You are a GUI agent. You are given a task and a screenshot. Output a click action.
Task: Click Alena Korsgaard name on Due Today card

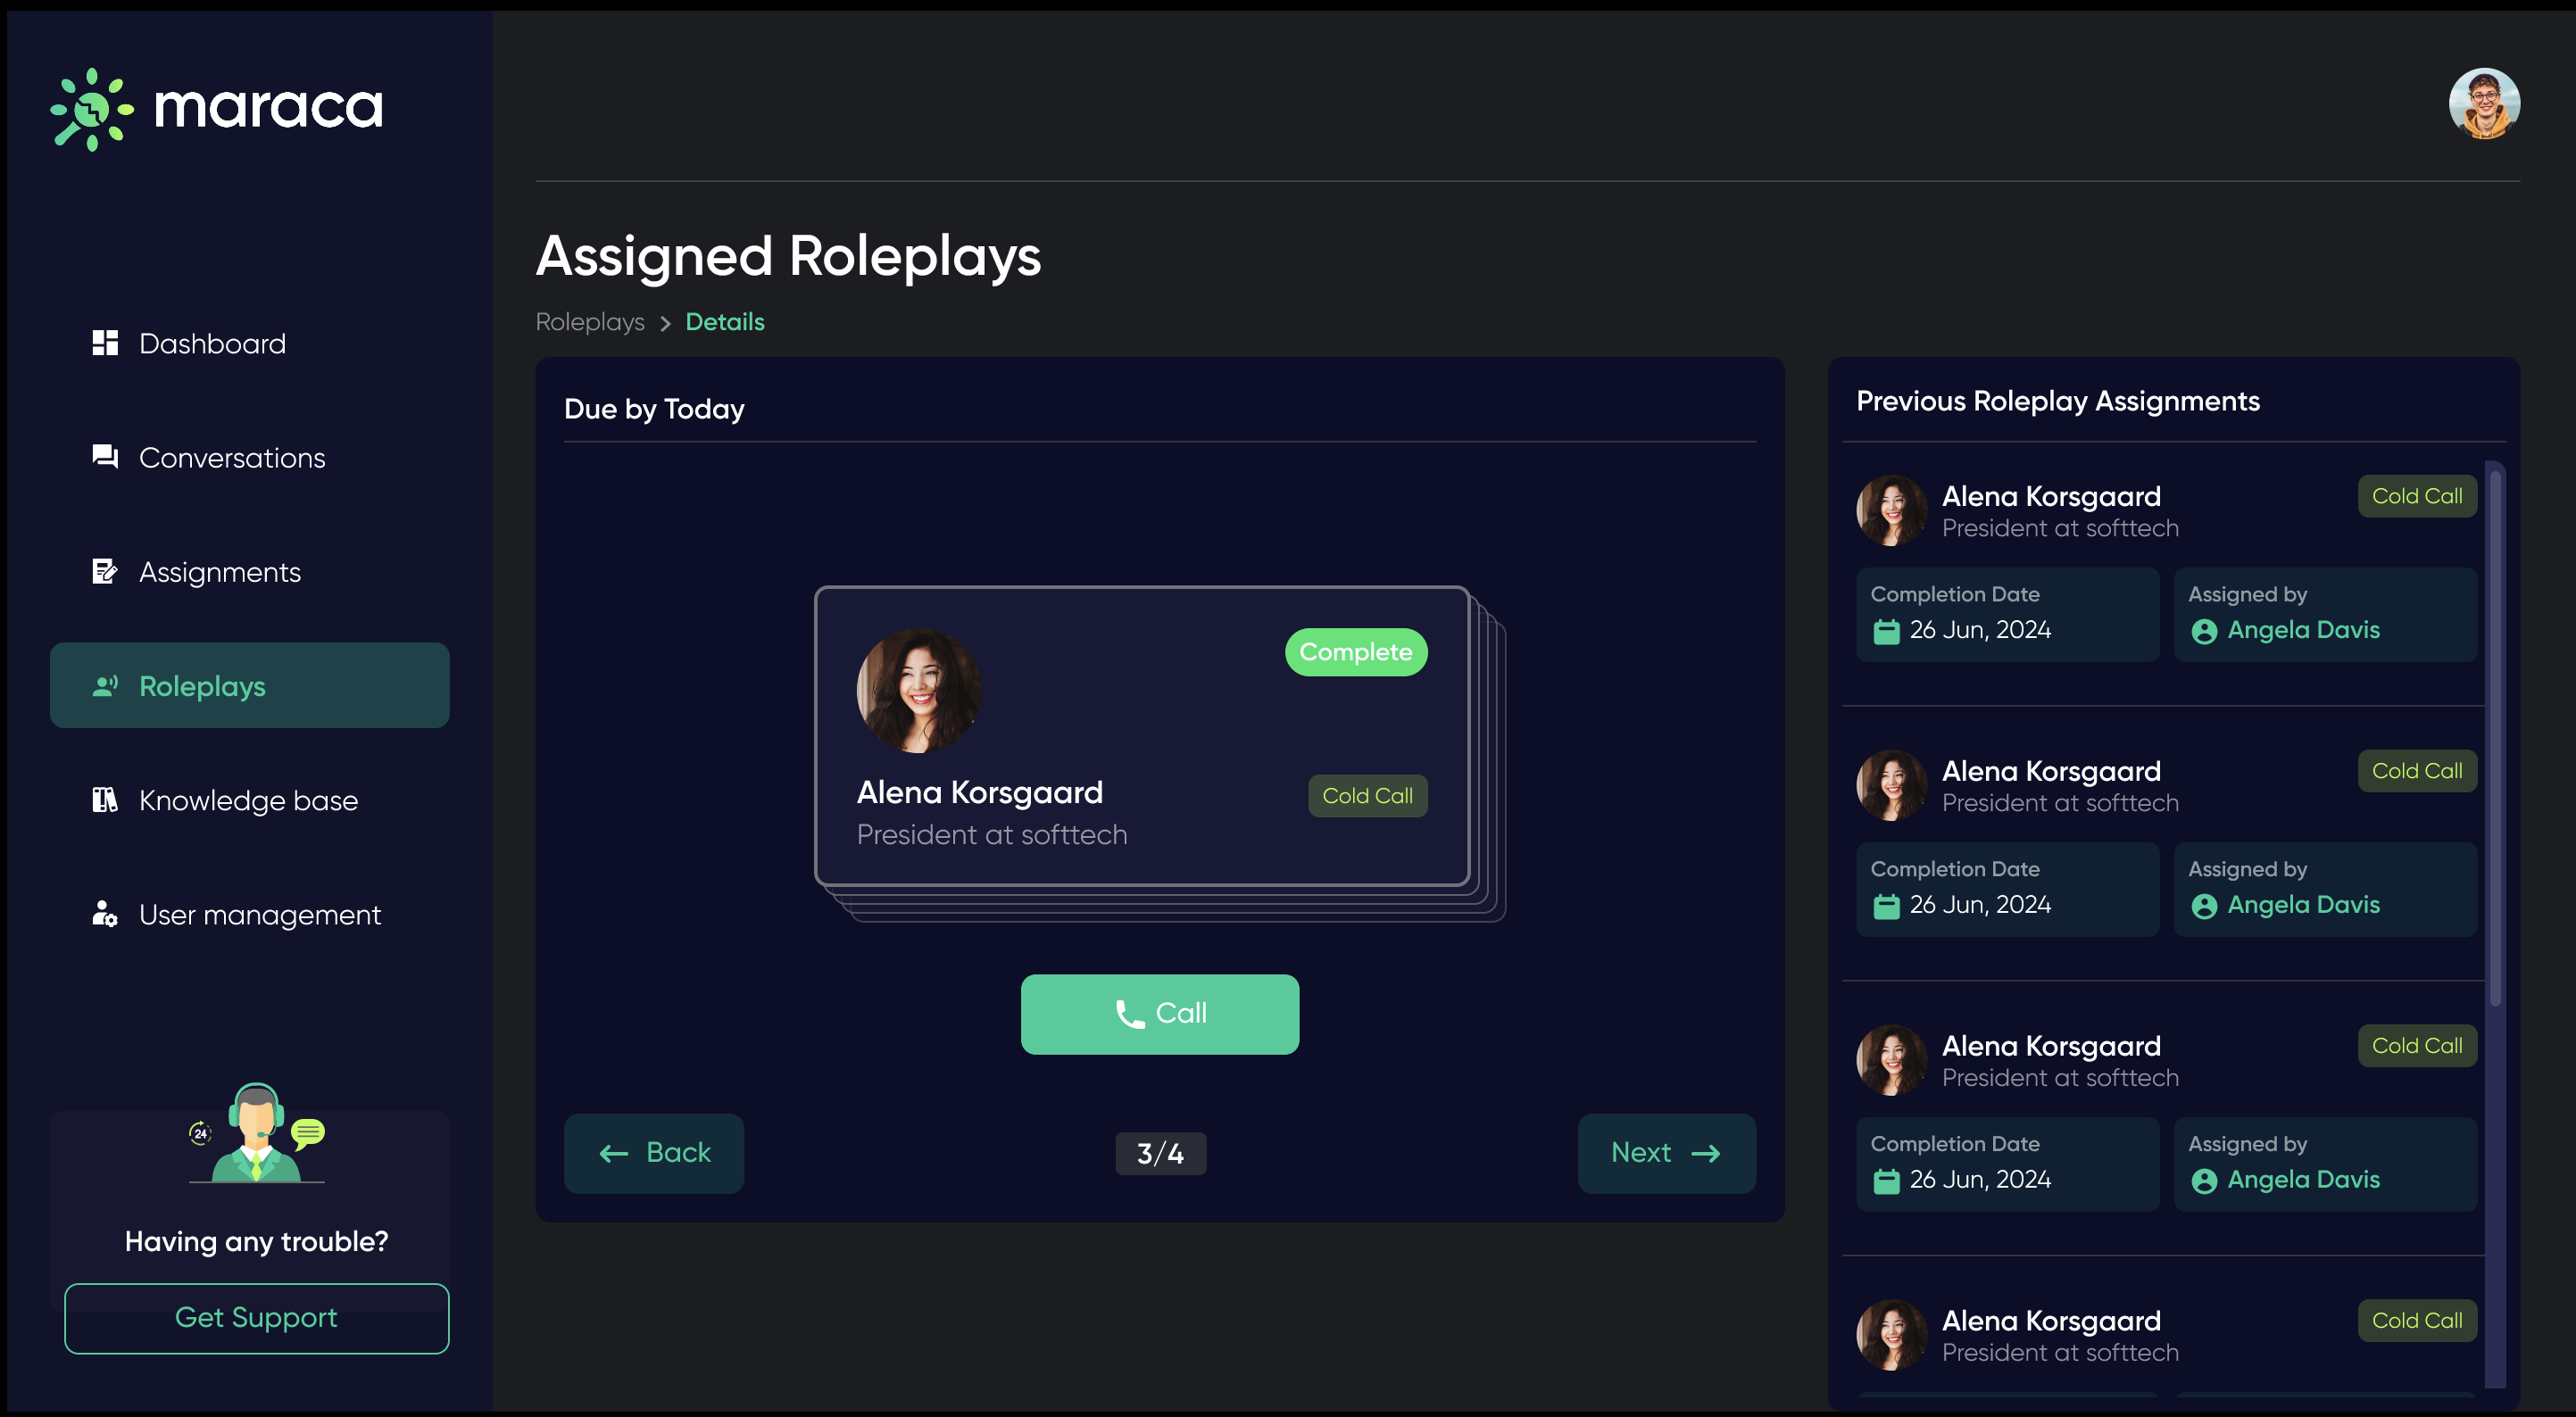pyautogui.click(x=980, y=792)
